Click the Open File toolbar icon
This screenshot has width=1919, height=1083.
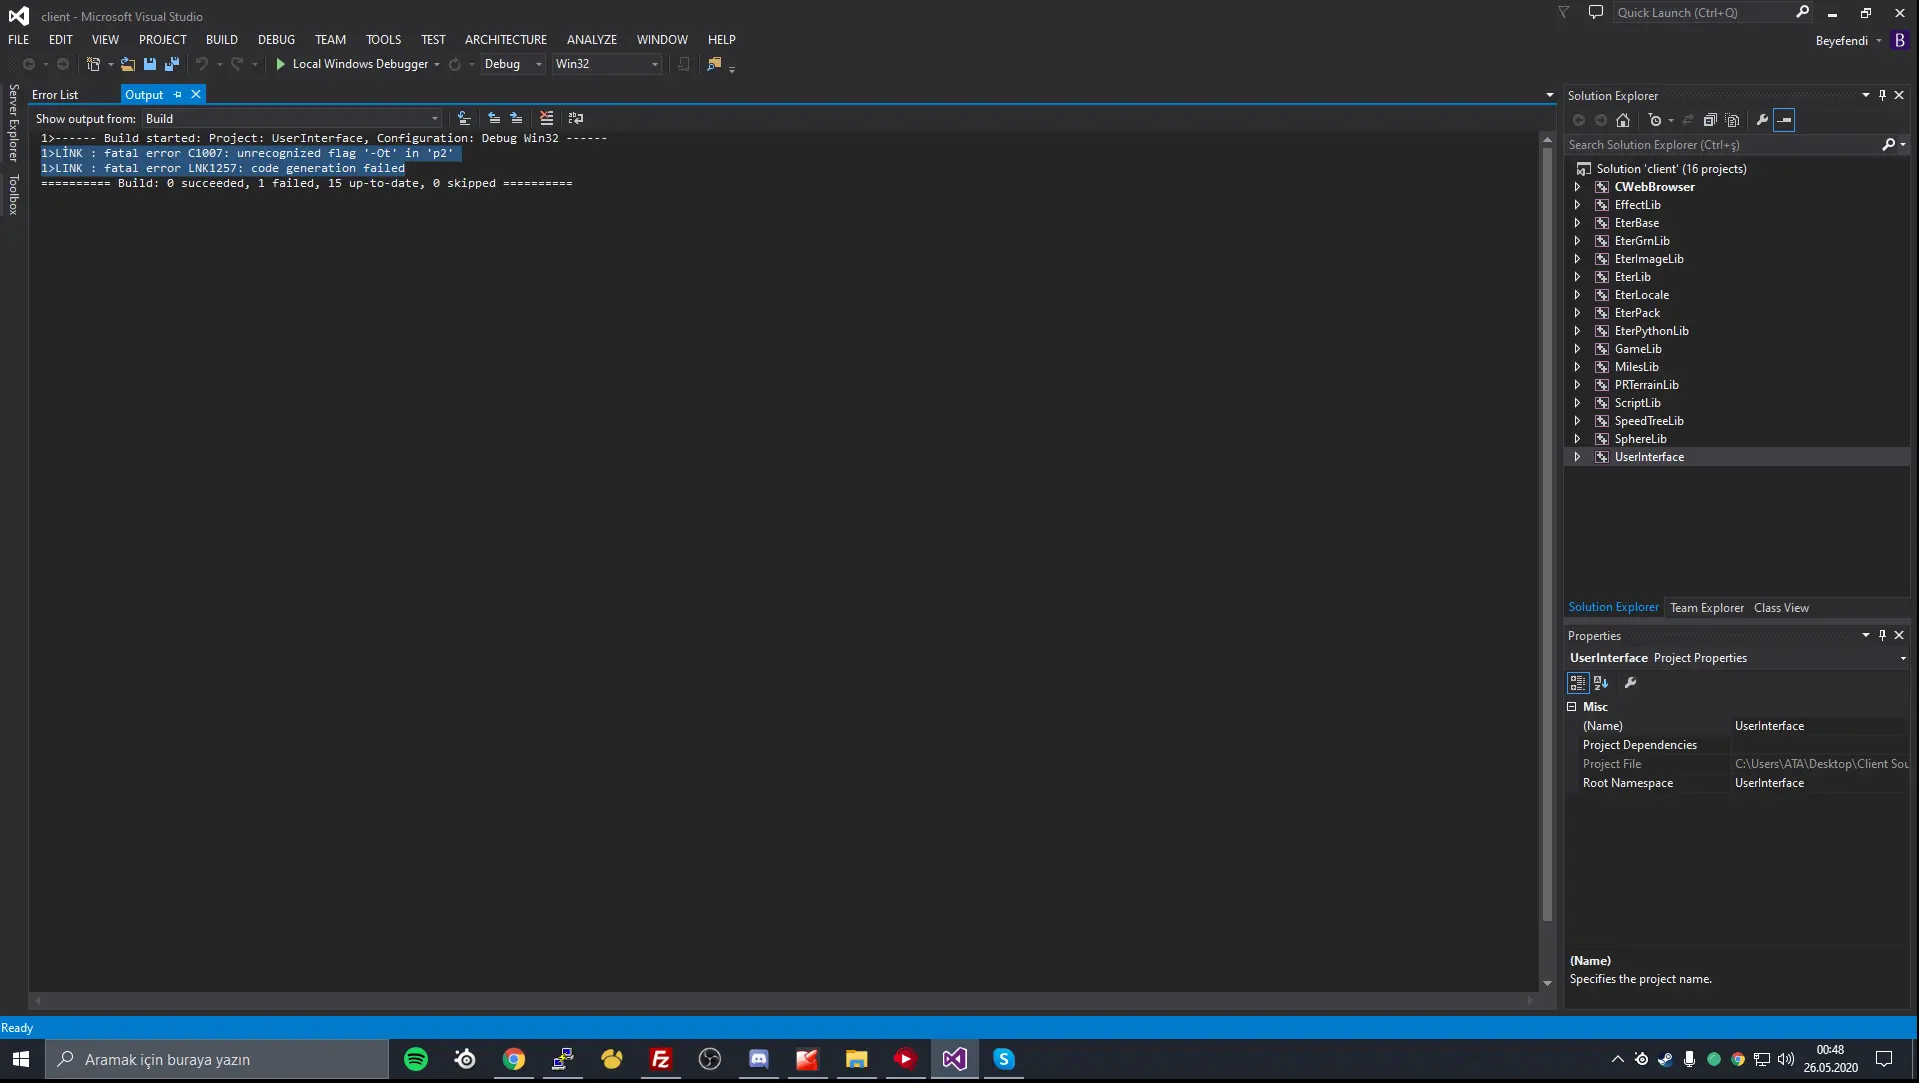(128, 64)
